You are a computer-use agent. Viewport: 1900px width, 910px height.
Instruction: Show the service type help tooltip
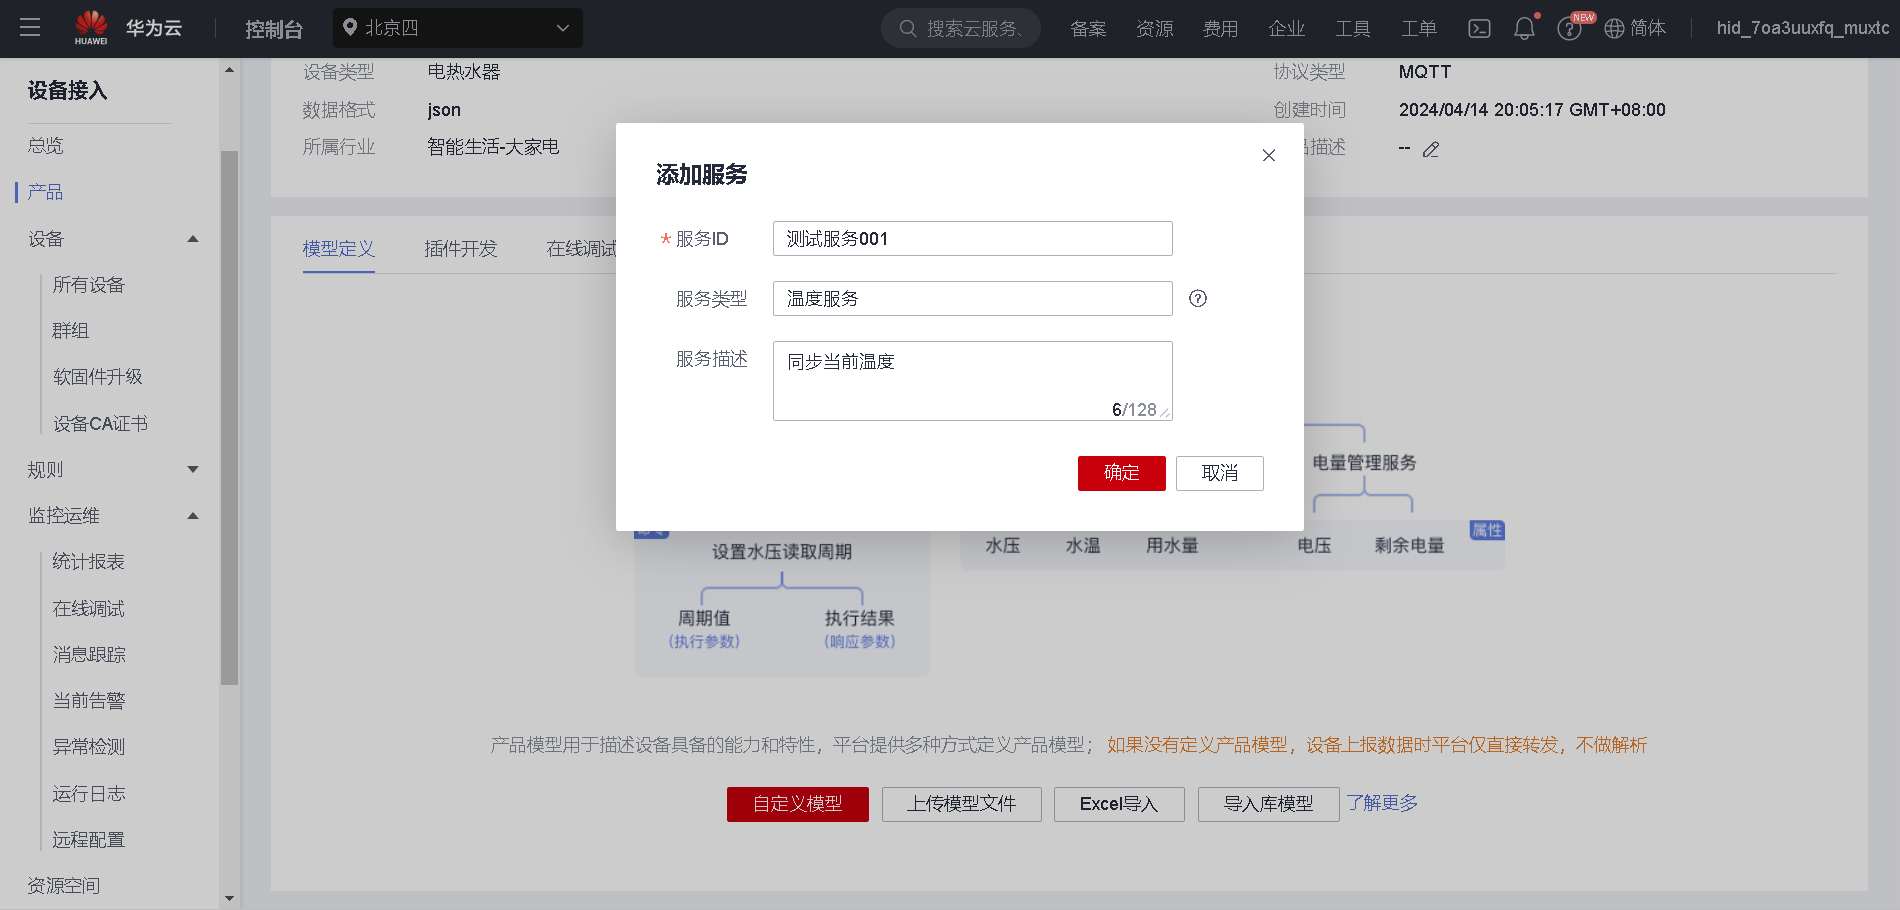[x=1198, y=298]
